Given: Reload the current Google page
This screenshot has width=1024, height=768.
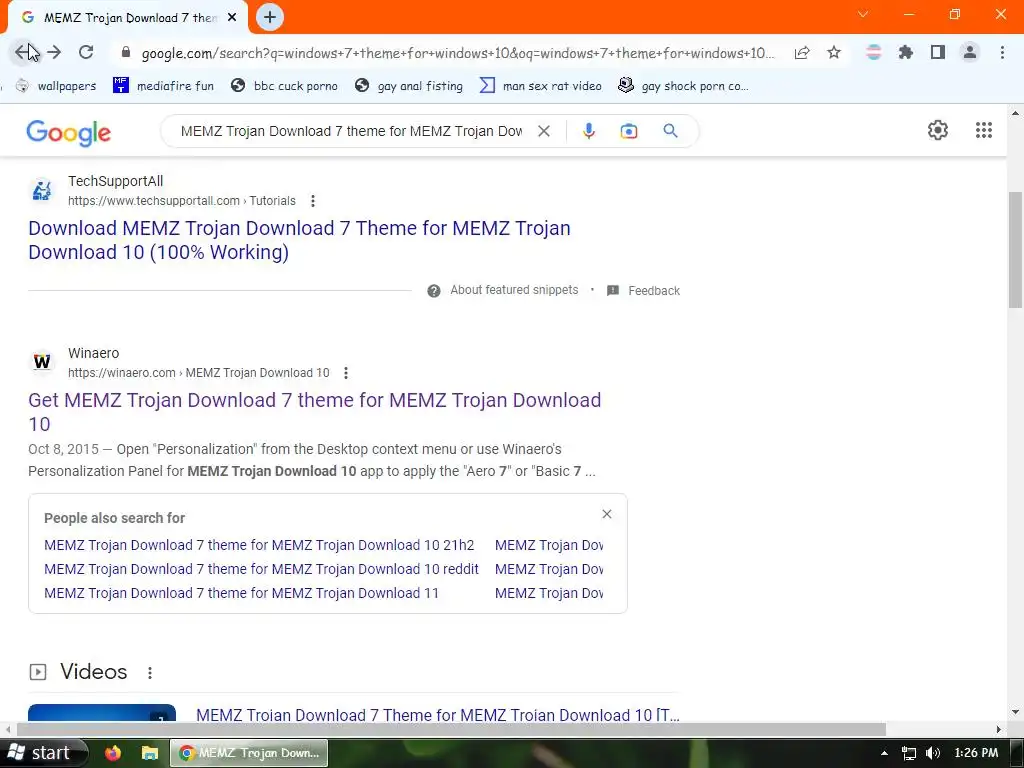Looking at the screenshot, I should (86, 52).
